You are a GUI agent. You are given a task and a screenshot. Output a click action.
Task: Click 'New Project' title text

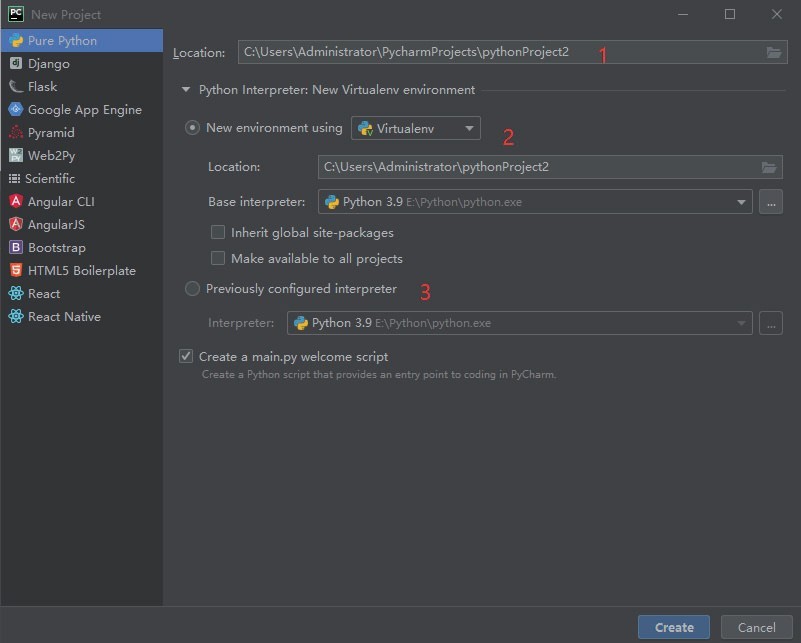[x=66, y=15]
